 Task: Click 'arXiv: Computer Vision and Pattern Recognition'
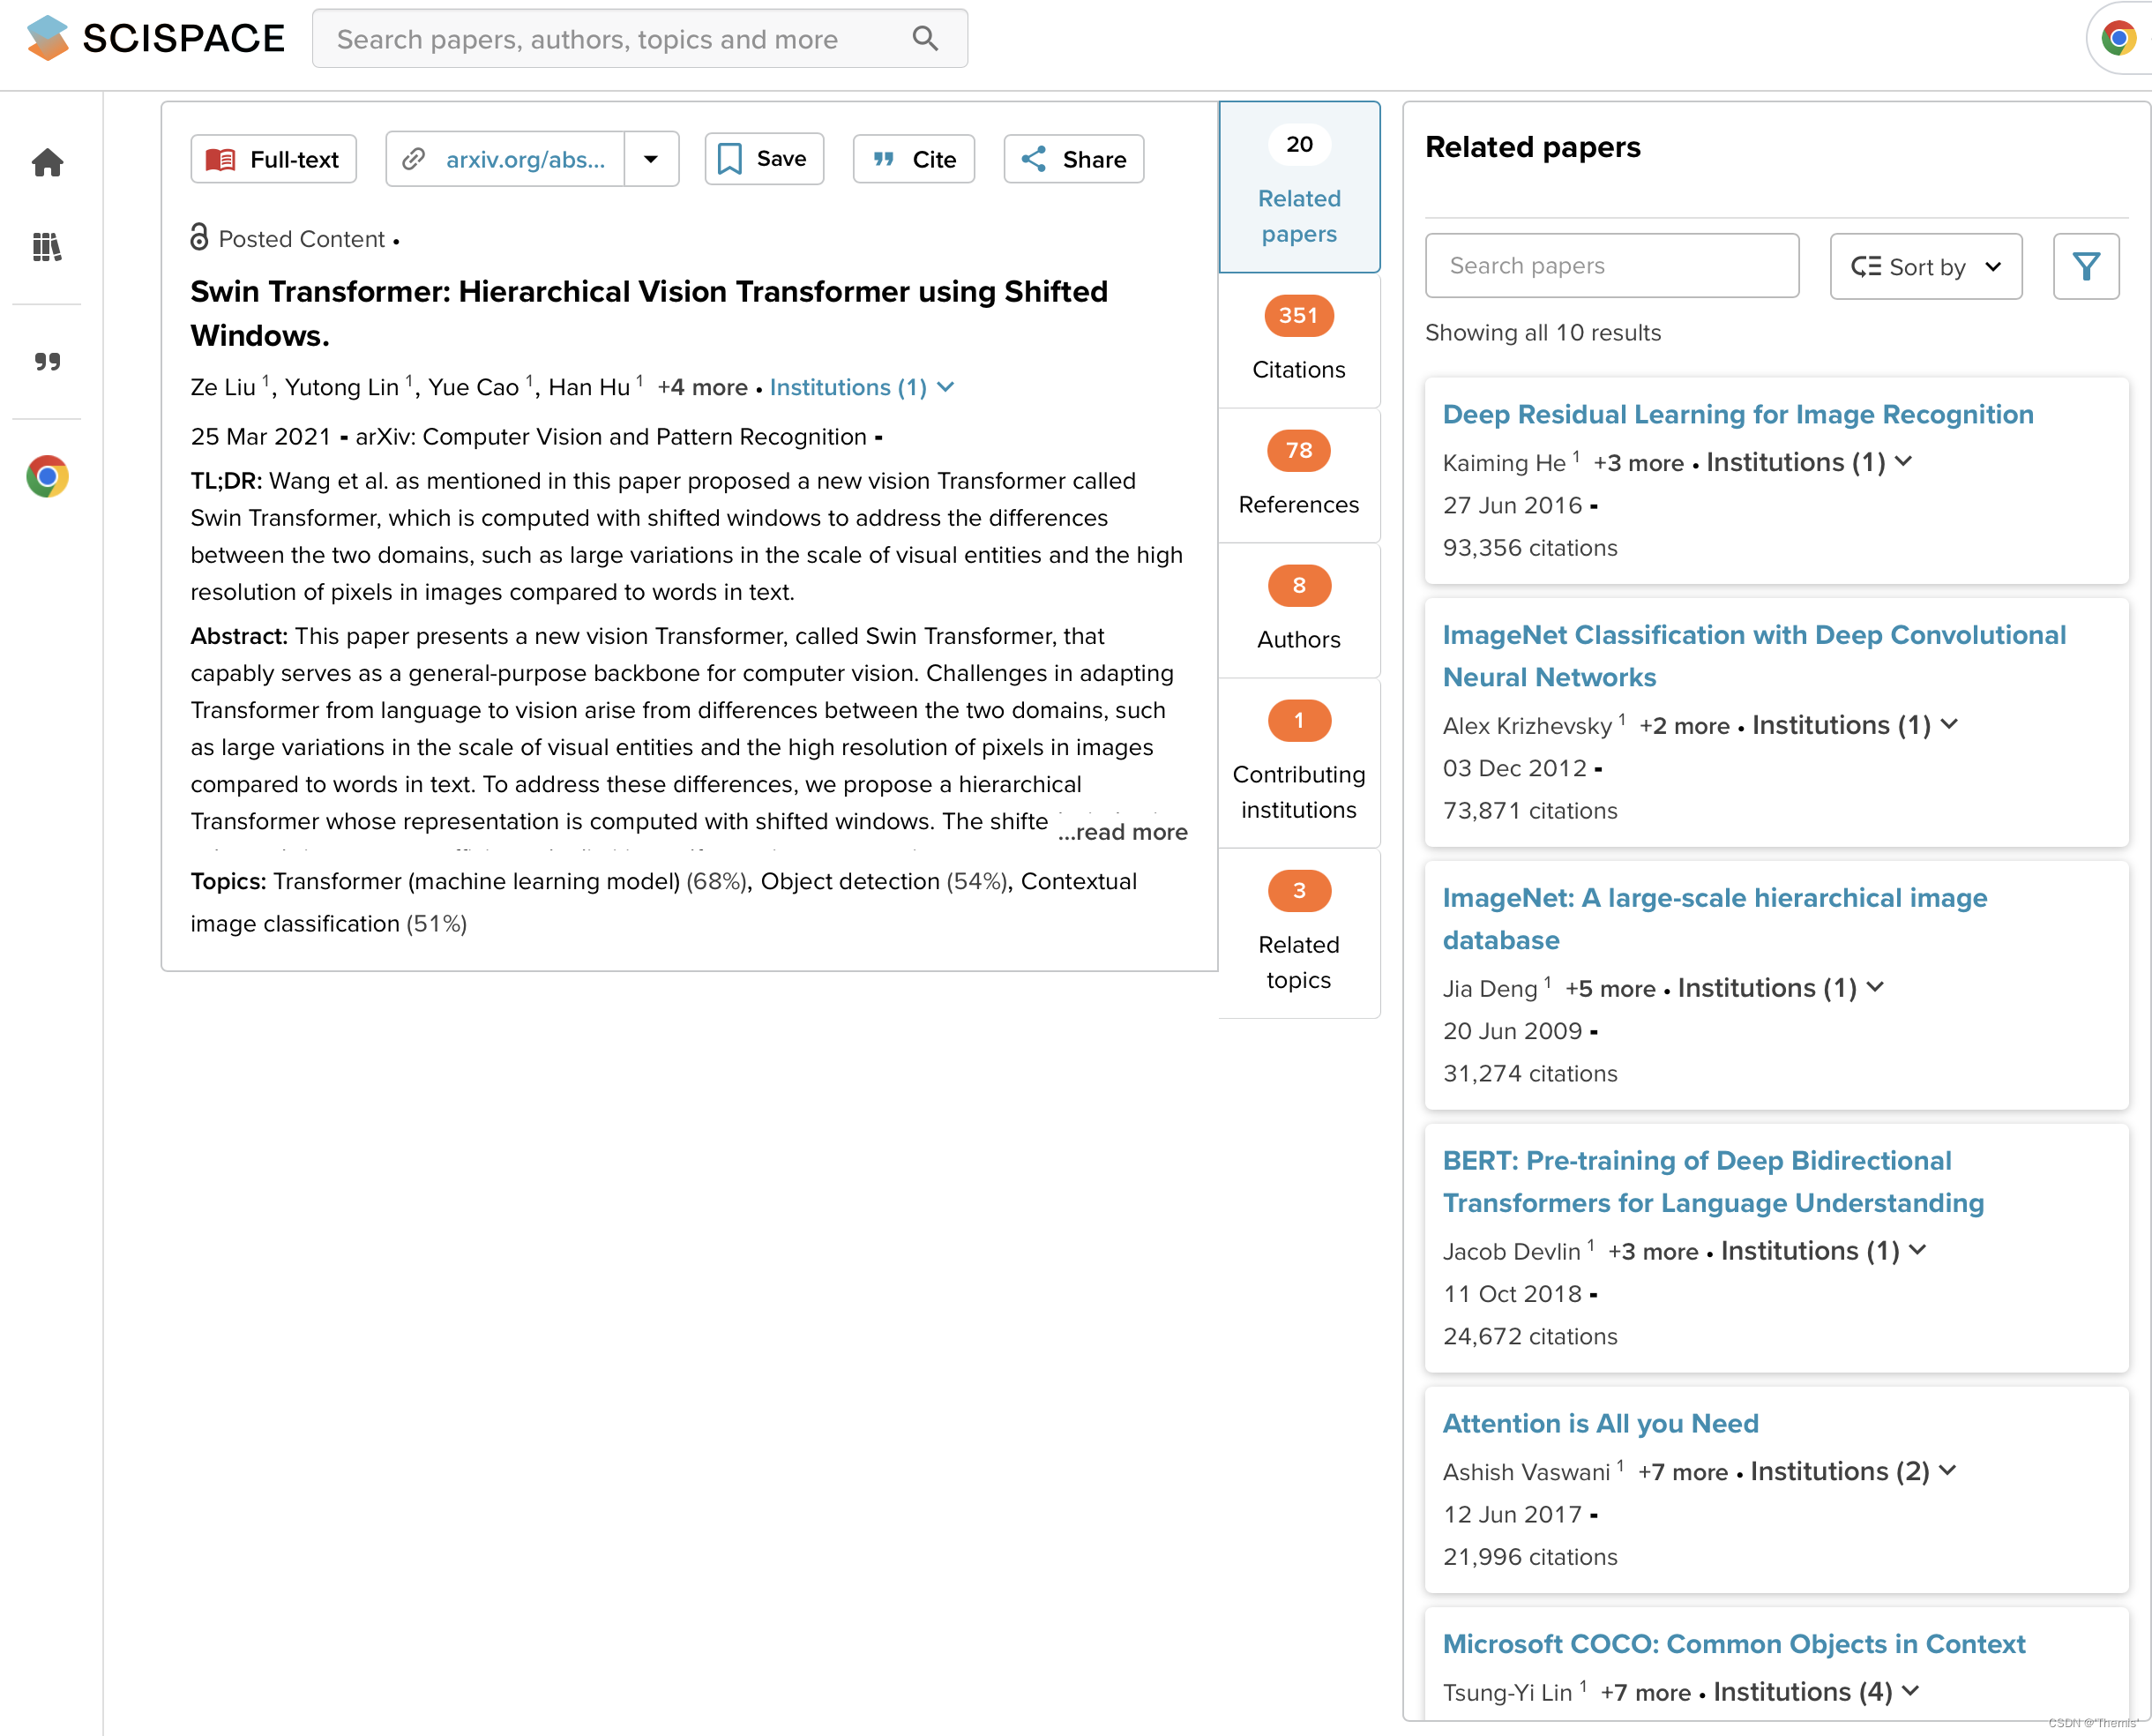coord(611,437)
